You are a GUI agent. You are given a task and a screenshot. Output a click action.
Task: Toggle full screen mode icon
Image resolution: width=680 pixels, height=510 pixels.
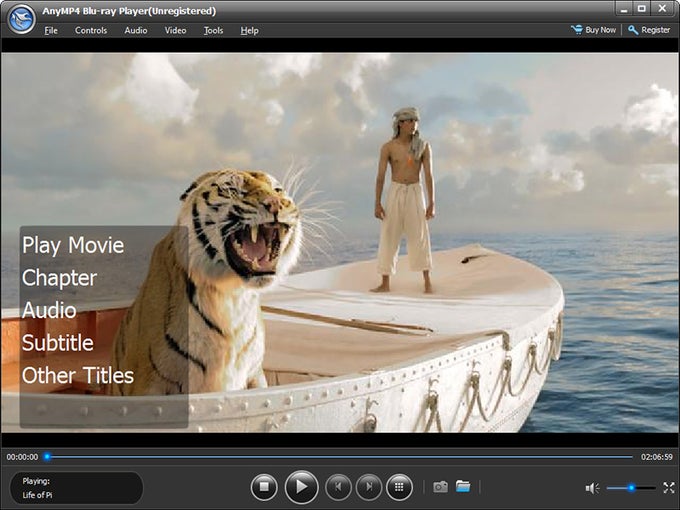pos(669,488)
